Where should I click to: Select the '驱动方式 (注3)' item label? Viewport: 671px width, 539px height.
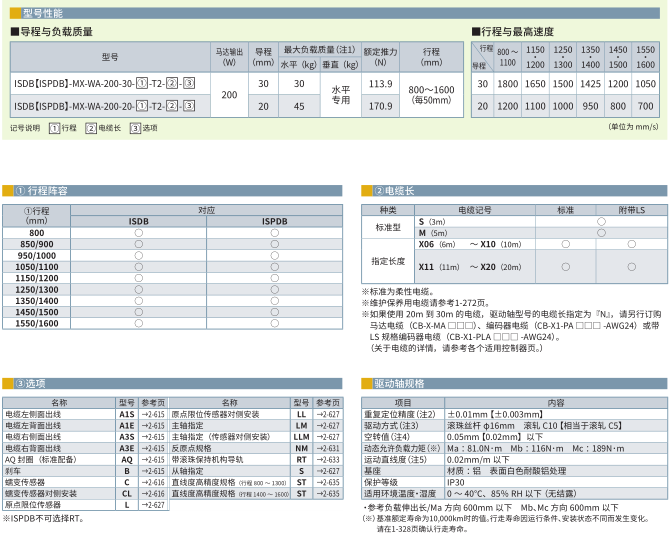pyautogui.click(x=391, y=426)
